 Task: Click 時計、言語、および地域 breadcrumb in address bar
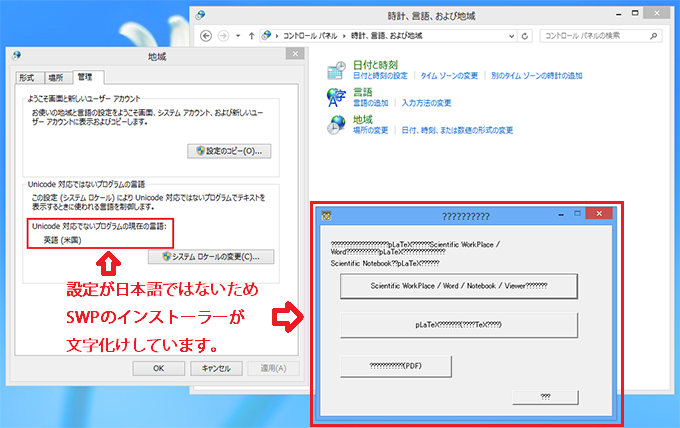[x=386, y=36]
